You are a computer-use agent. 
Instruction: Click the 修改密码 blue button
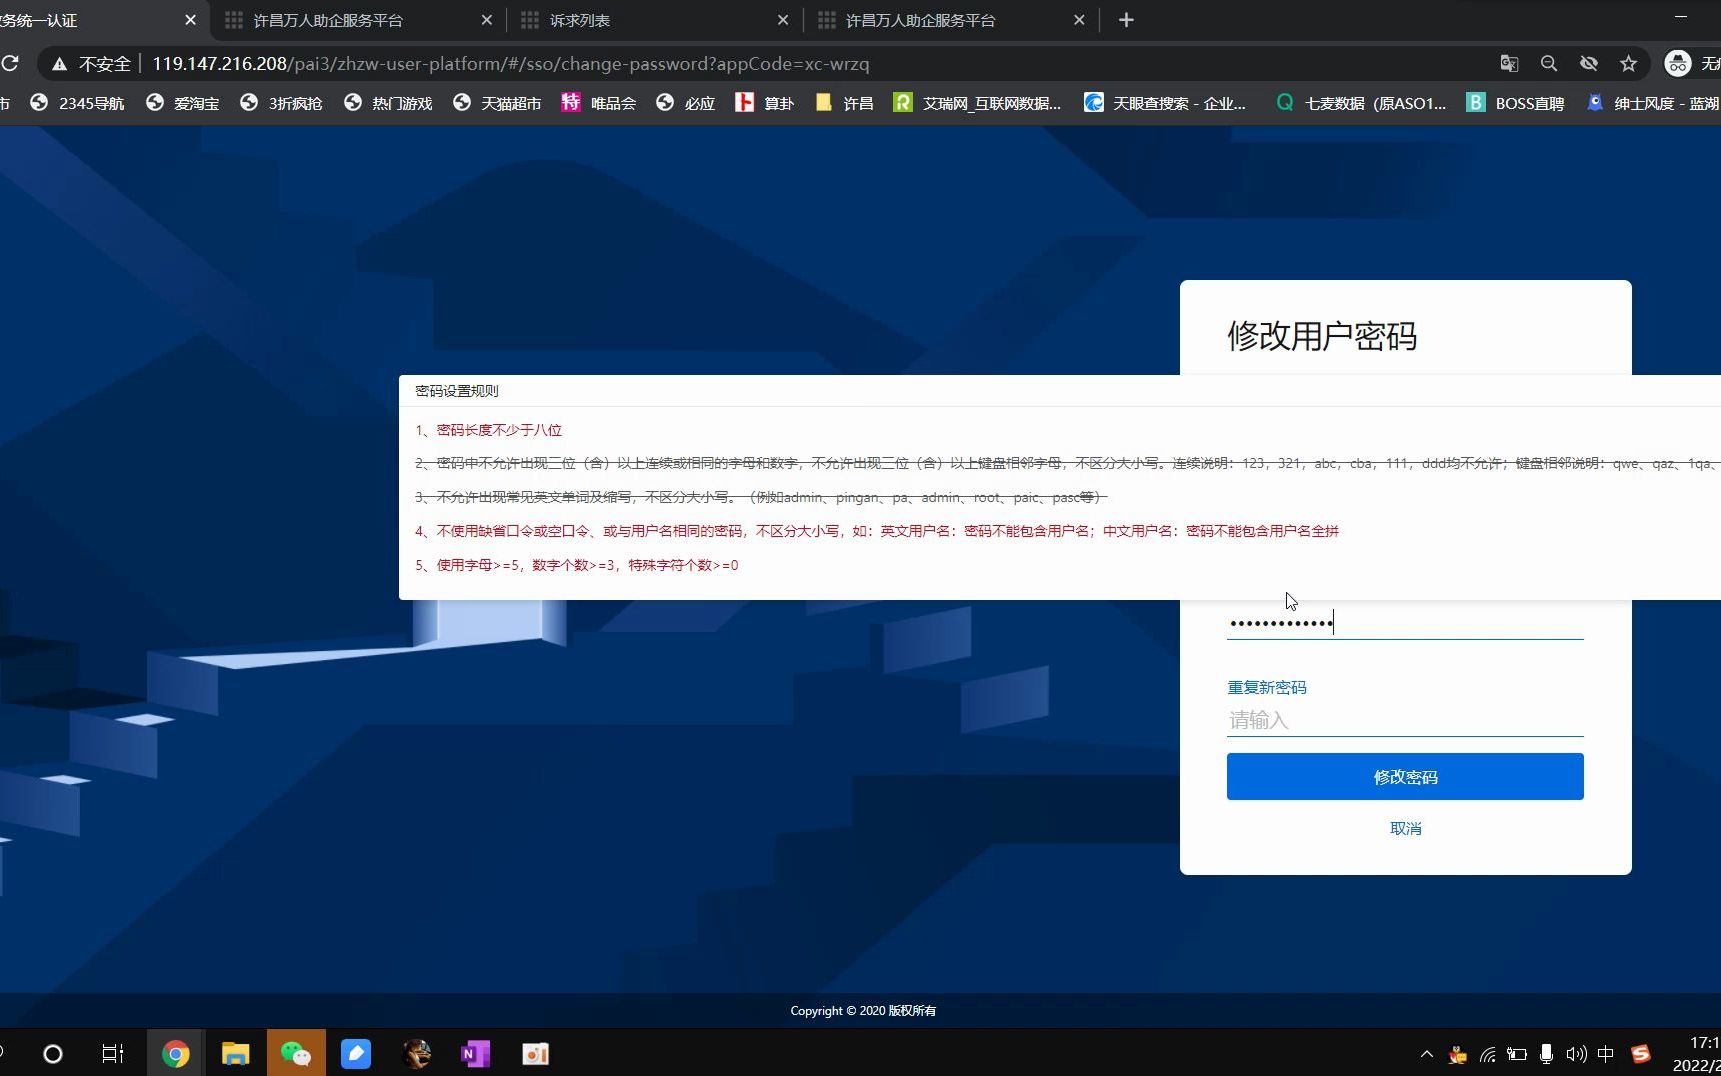pyautogui.click(x=1404, y=776)
